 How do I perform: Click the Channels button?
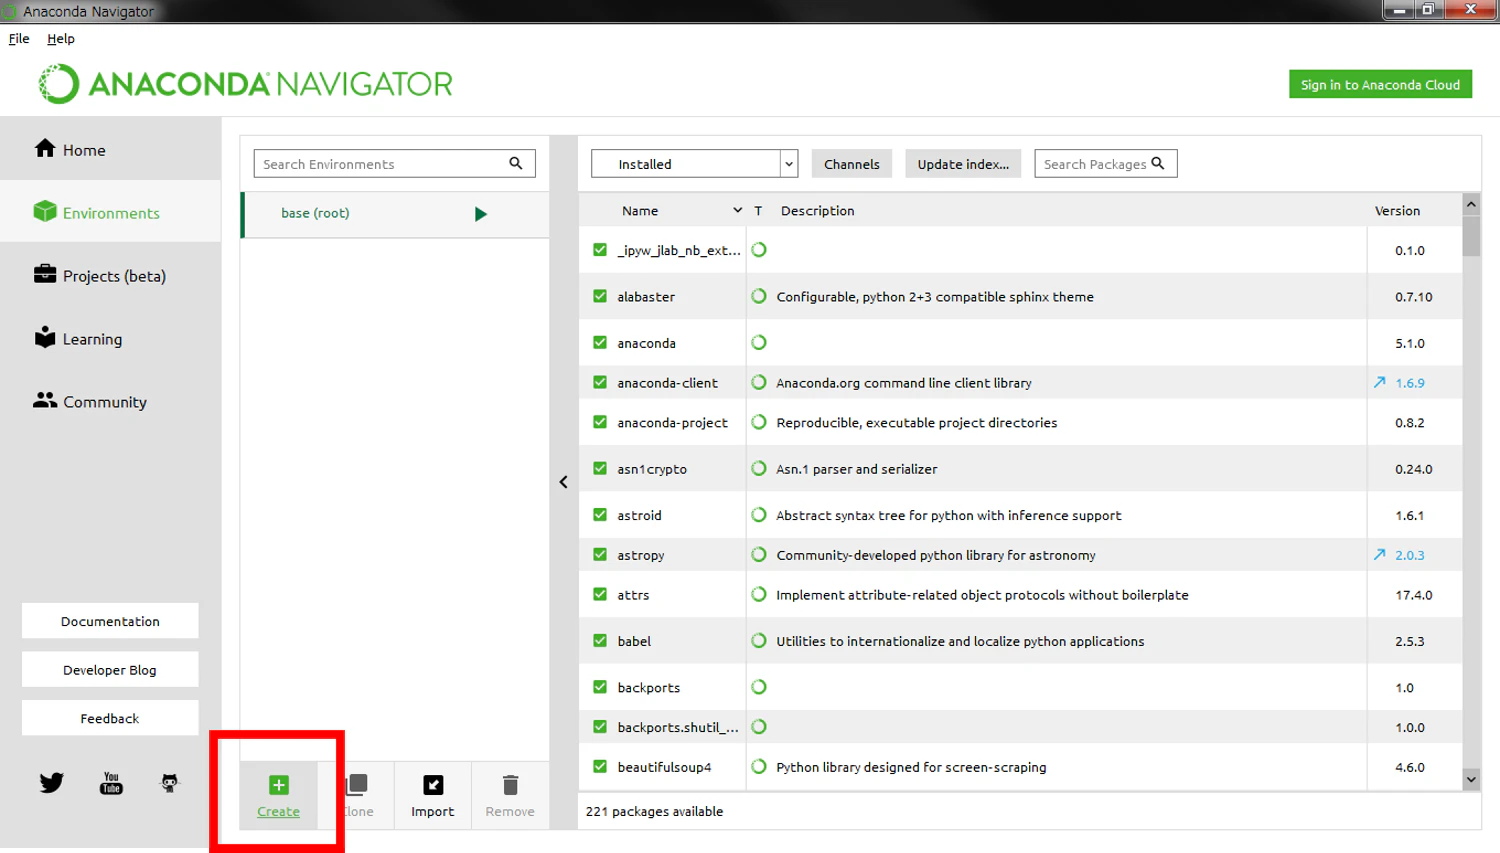(x=852, y=164)
